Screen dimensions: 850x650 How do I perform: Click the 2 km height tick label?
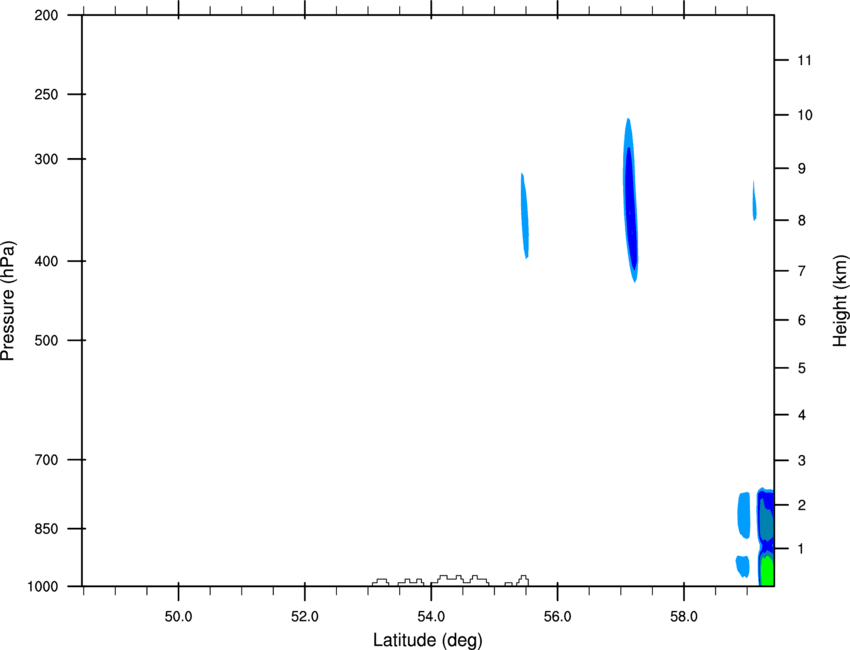coord(802,505)
